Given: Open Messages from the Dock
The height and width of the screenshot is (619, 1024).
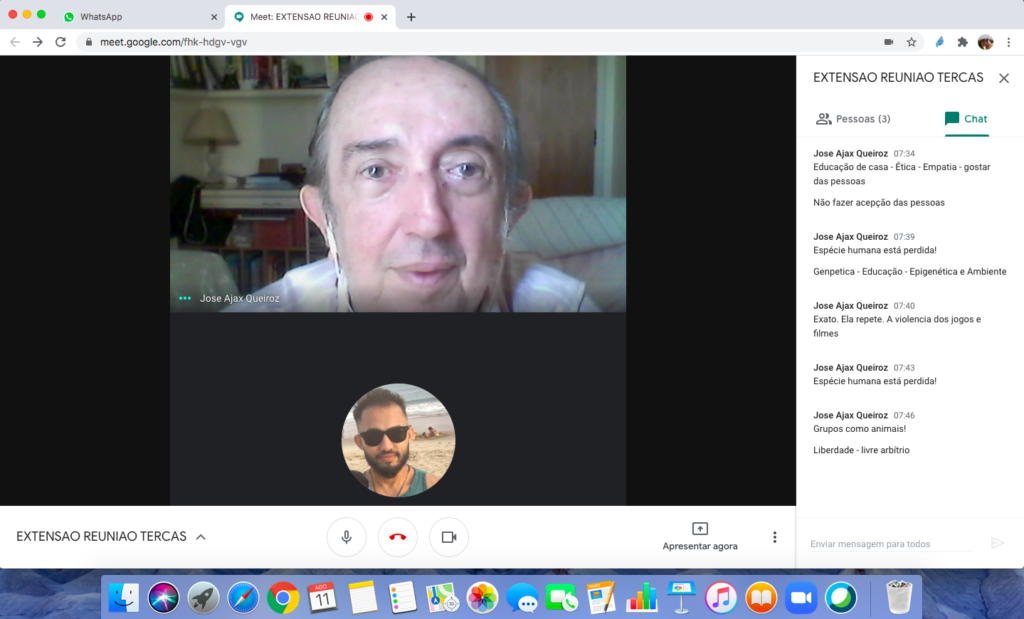Looking at the screenshot, I should (x=522, y=597).
